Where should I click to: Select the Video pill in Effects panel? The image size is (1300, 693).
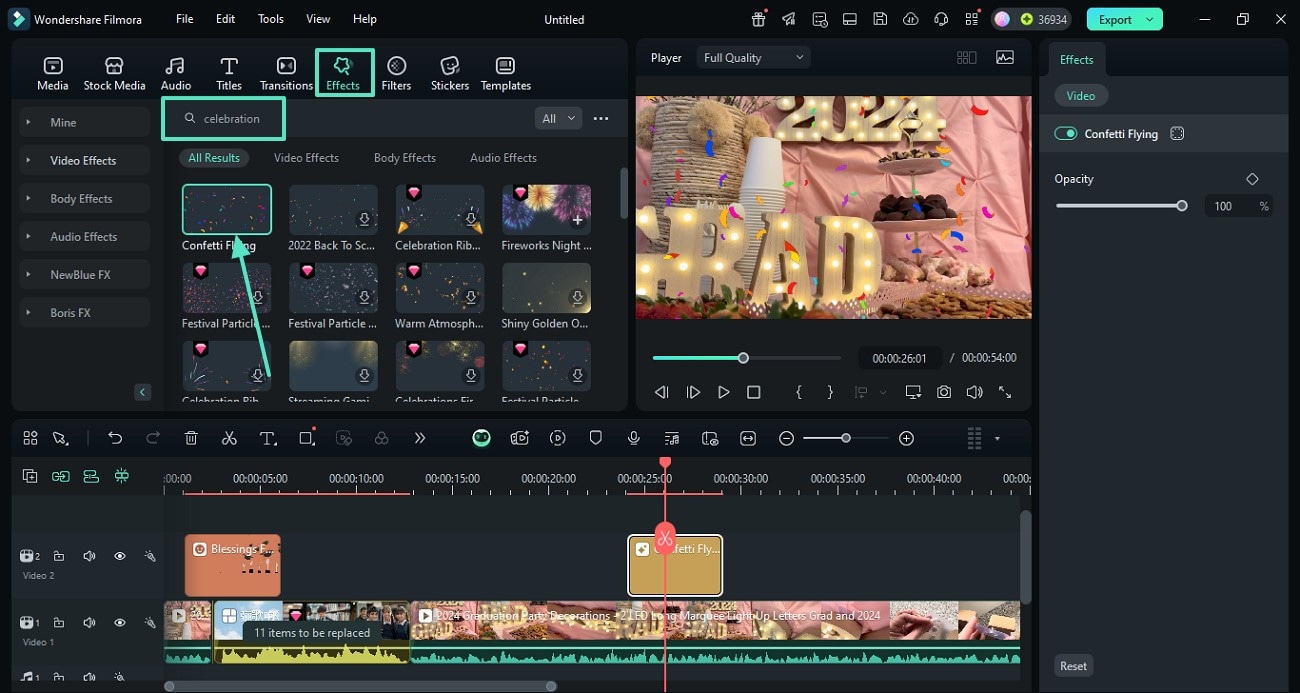point(1081,96)
